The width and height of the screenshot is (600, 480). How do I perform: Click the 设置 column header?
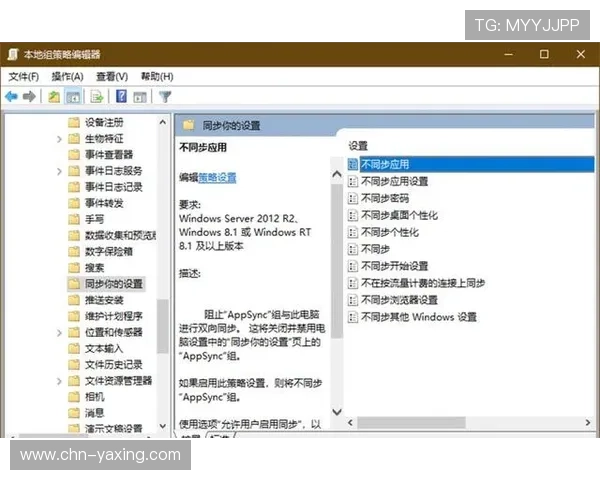click(358, 146)
